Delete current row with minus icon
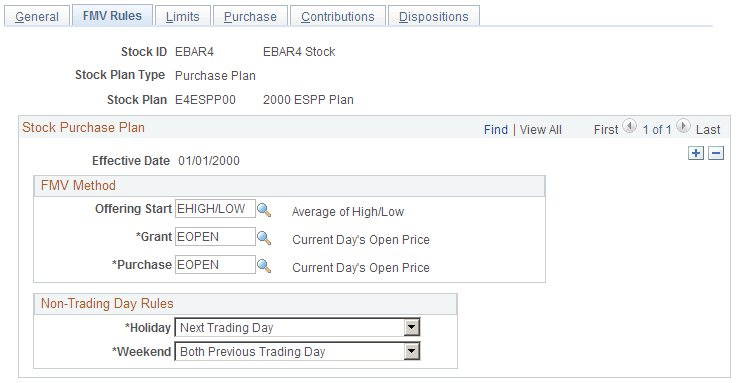 [716, 153]
